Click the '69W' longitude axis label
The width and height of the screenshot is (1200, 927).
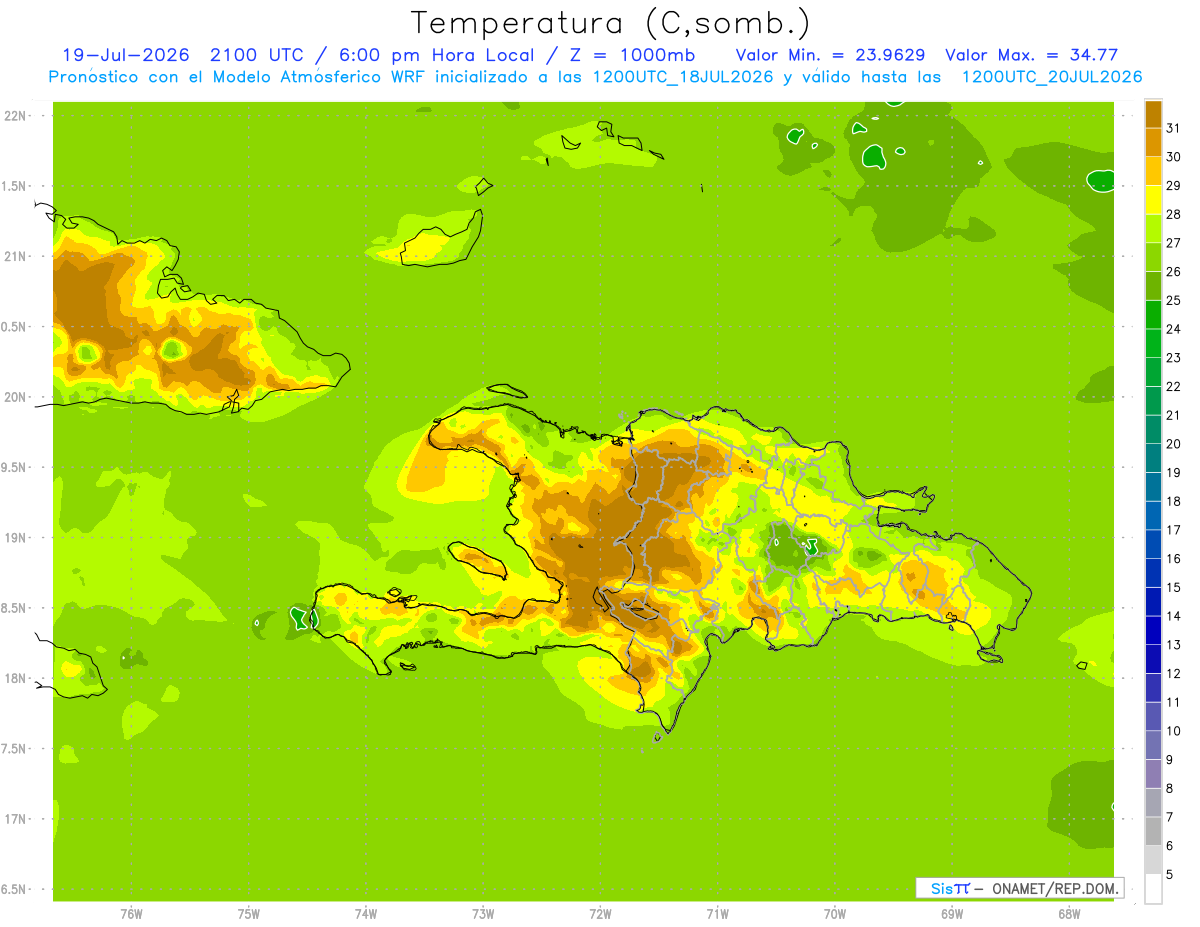[952, 913]
